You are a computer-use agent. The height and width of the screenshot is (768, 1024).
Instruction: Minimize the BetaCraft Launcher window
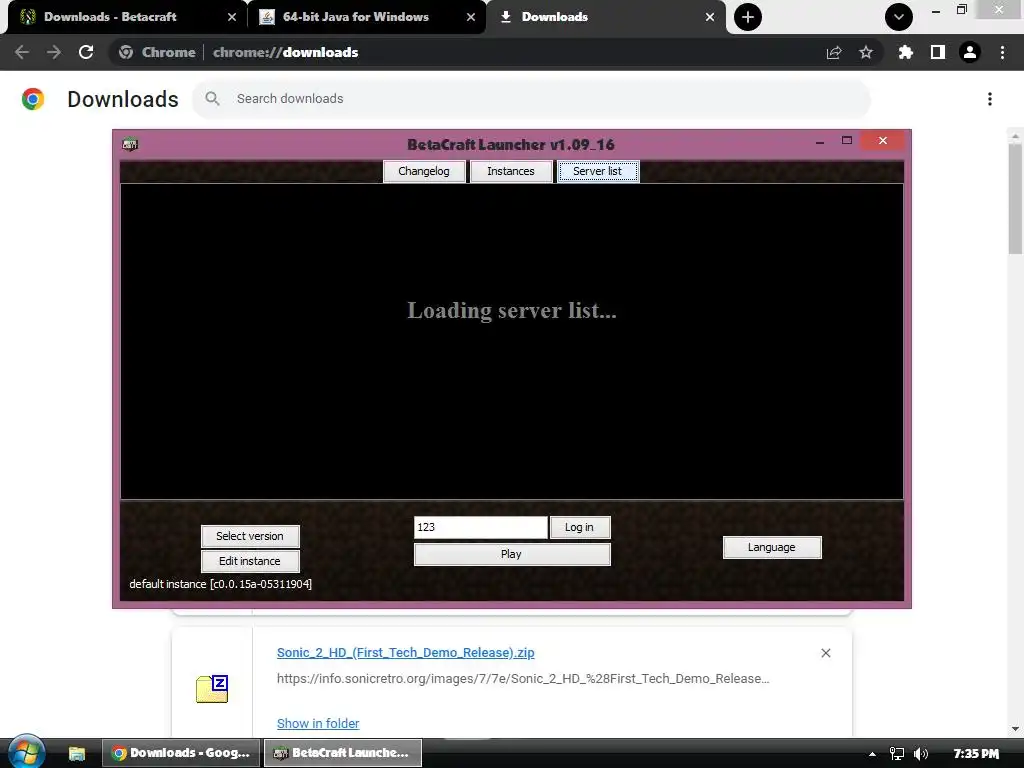pos(820,141)
